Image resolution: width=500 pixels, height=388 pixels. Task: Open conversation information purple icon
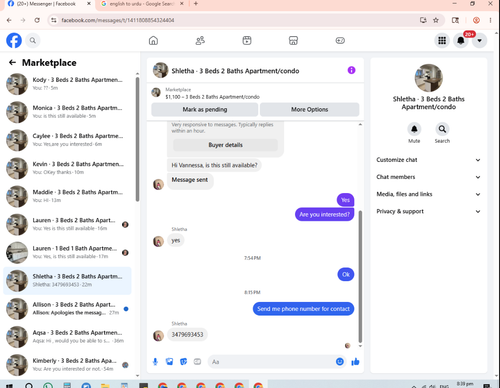tap(351, 70)
